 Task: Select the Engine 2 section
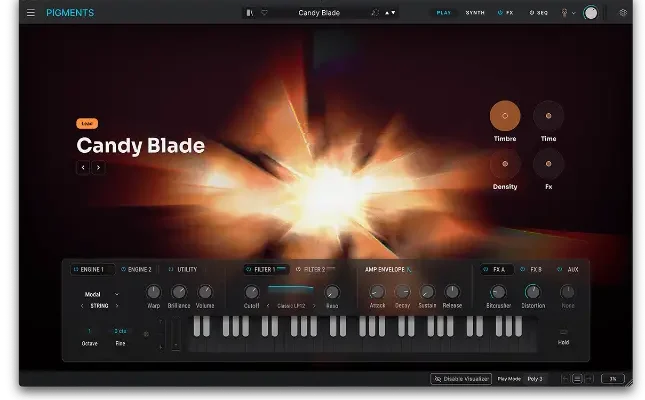click(137, 269)
